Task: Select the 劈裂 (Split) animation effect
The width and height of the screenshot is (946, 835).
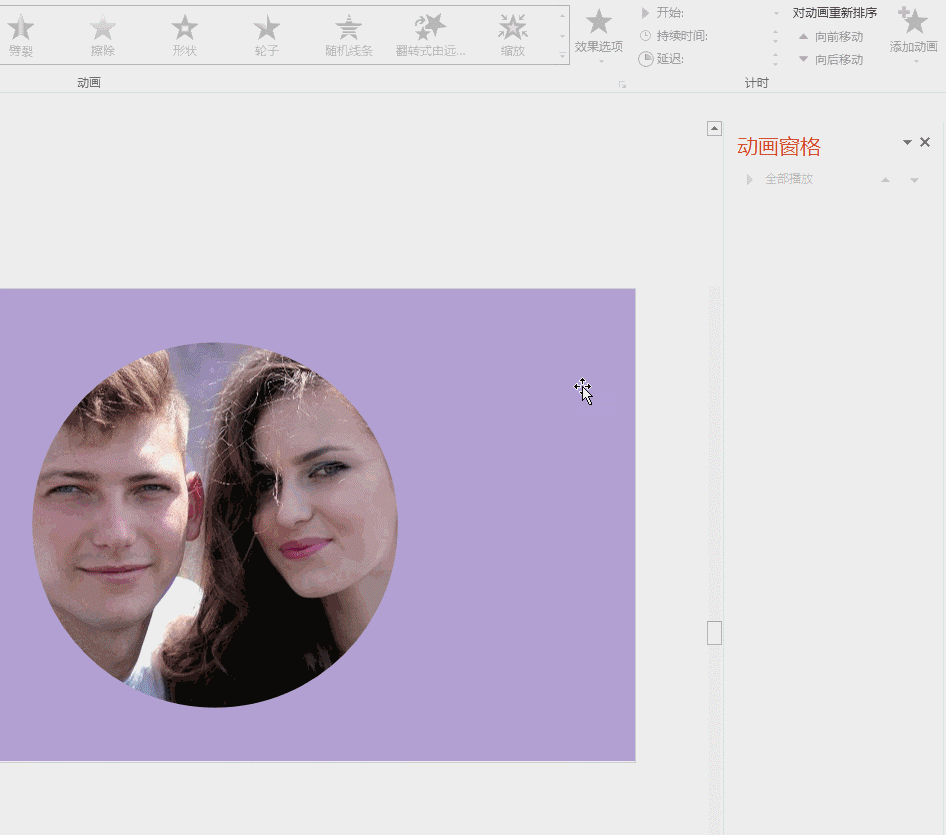Action: (x=21, y=35)
